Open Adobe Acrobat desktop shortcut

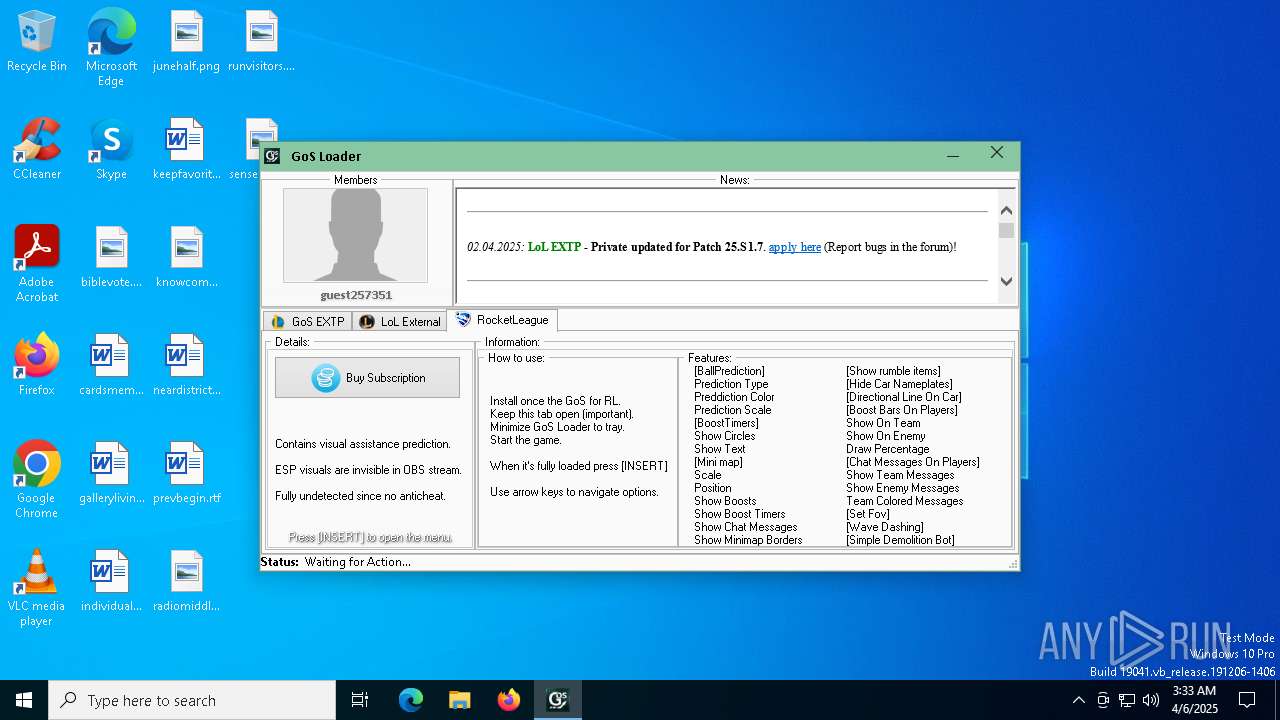37,264
